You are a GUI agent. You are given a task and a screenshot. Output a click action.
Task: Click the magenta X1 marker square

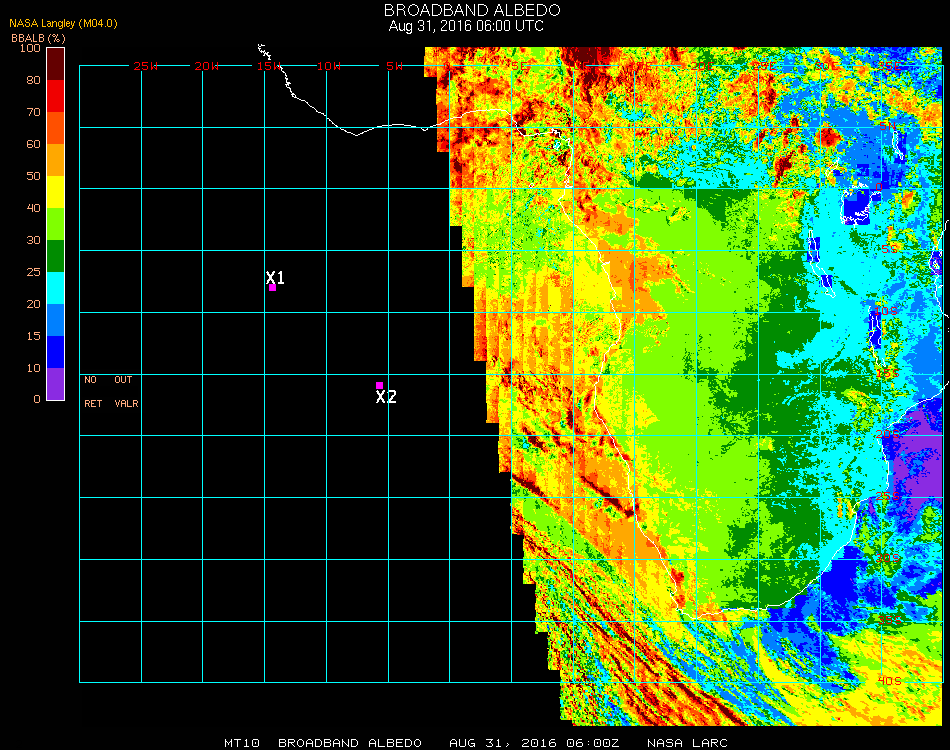point(272,288)
